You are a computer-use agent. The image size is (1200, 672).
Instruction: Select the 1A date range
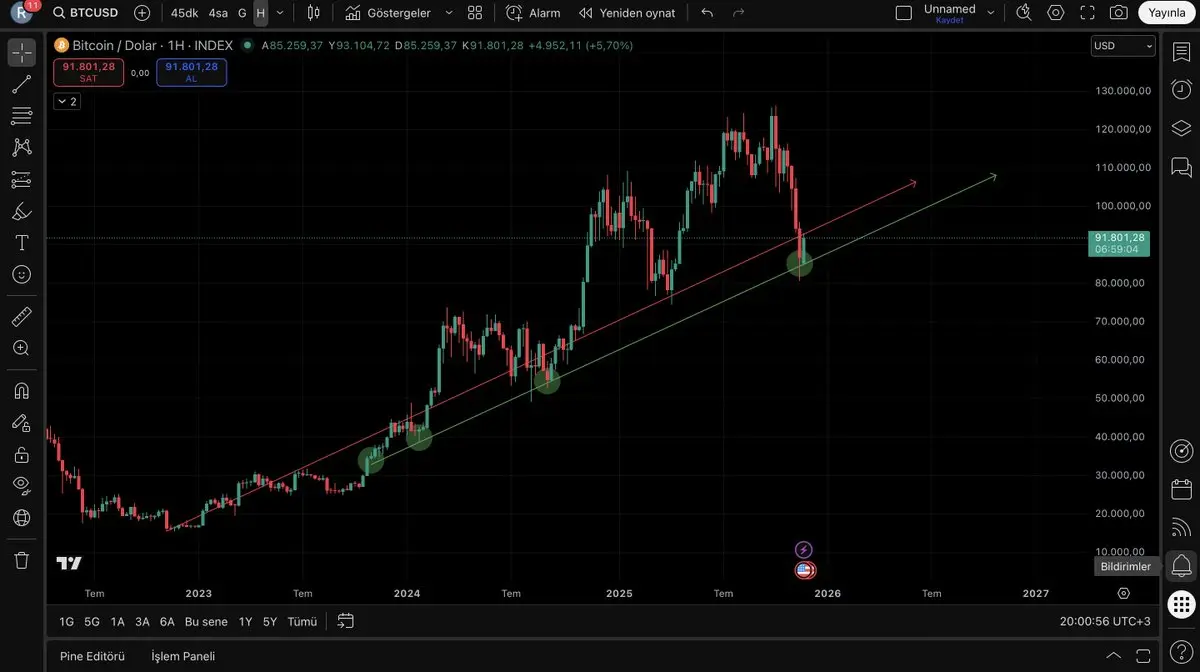coord(117,621)
